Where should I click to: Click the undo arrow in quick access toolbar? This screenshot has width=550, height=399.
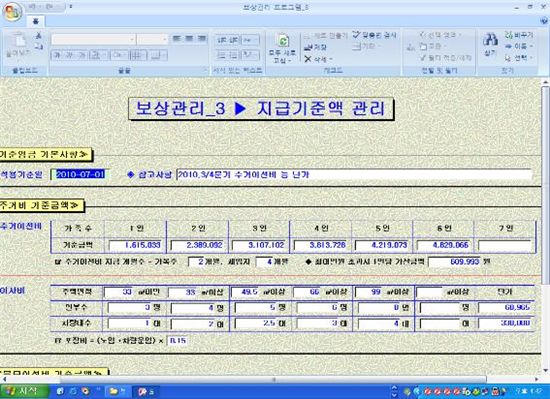pos(32,7)
